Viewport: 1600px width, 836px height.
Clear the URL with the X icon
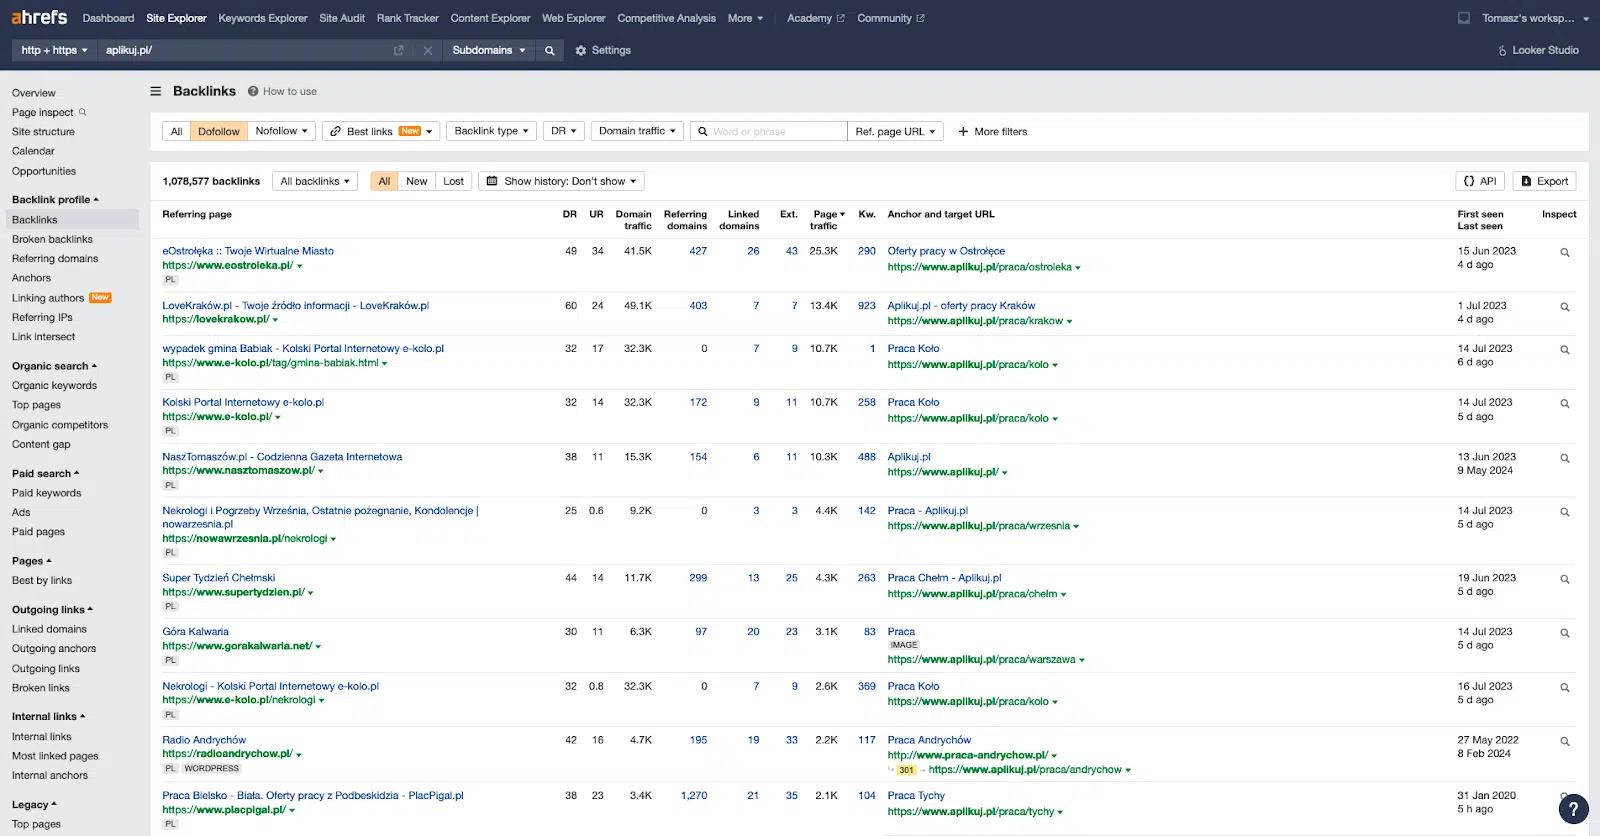(428, 50)
